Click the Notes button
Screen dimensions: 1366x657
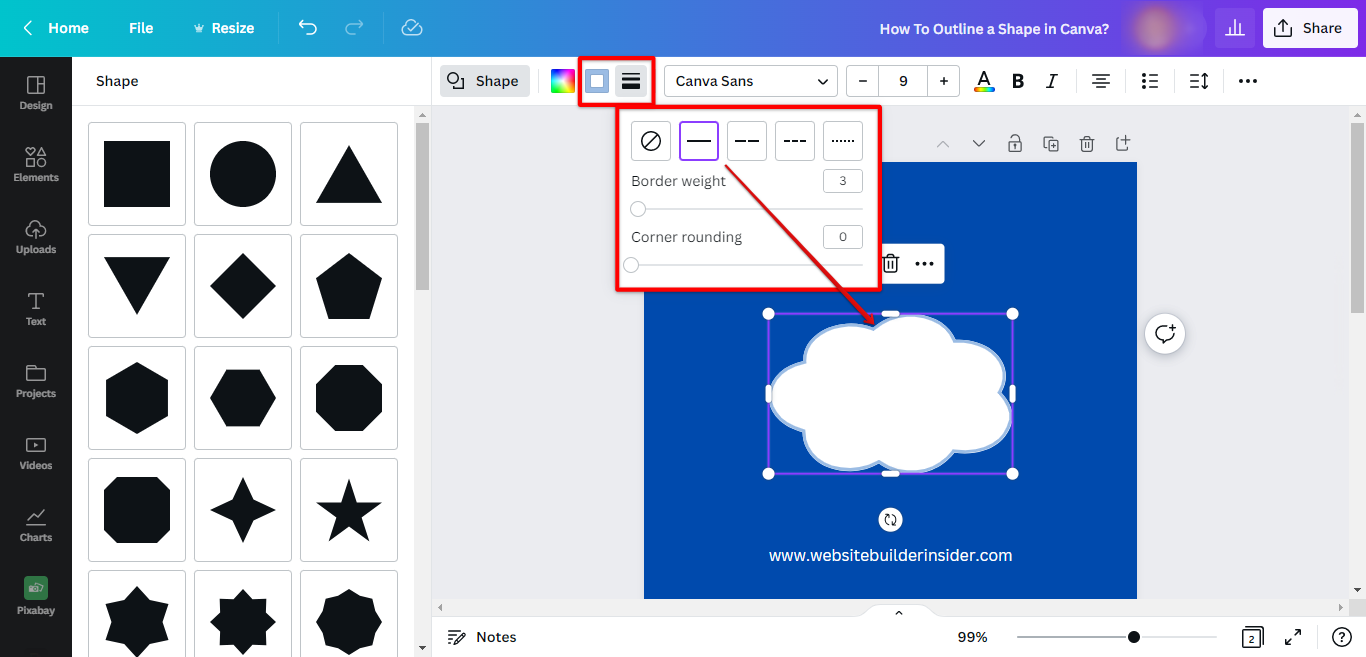[x=482, y=637]
